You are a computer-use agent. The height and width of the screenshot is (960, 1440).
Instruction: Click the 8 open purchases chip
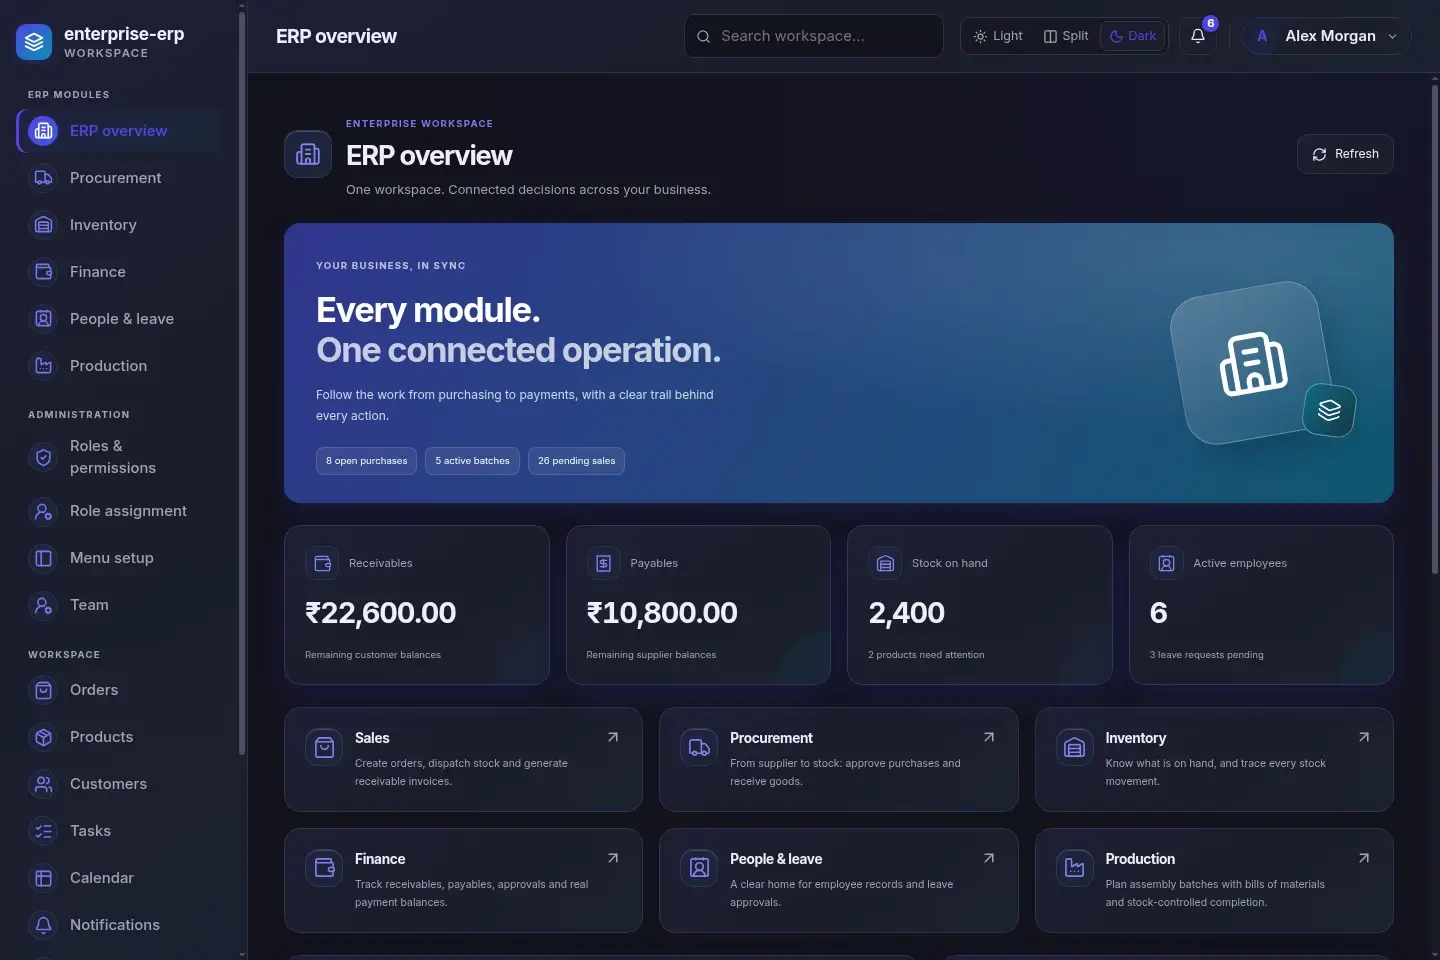[x=366, y=461]
